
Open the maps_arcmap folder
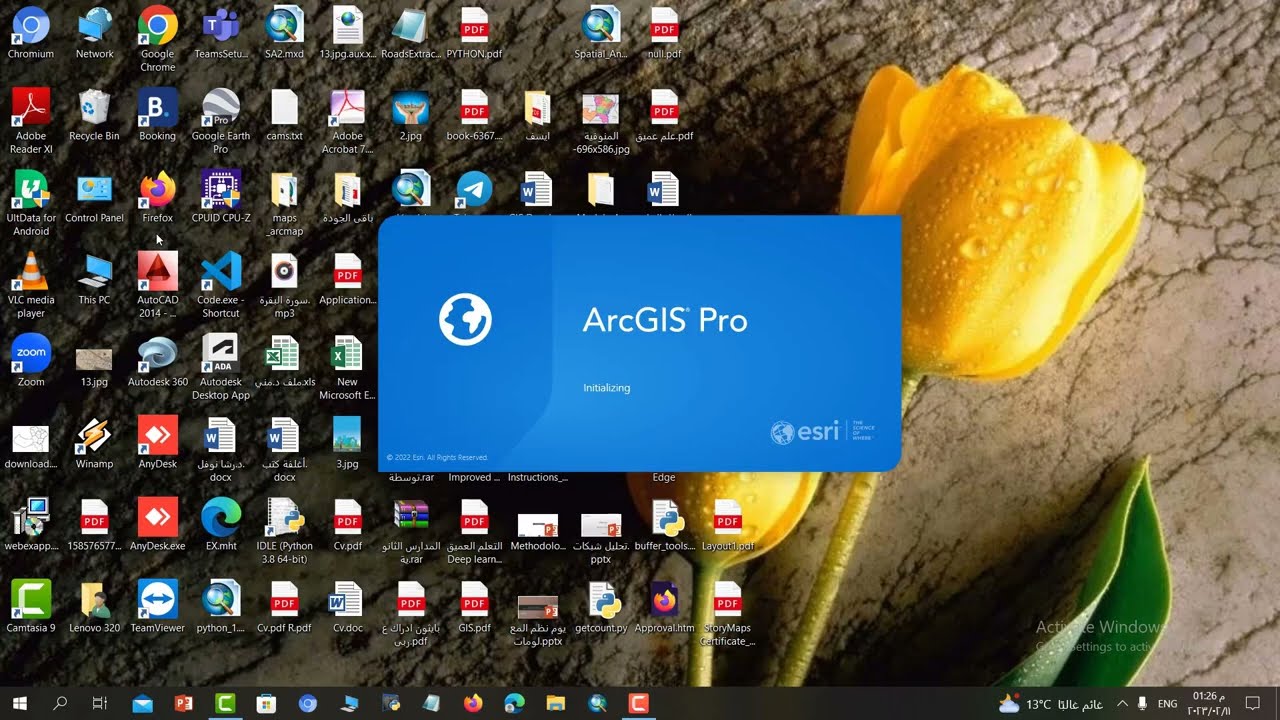[284, 204]
